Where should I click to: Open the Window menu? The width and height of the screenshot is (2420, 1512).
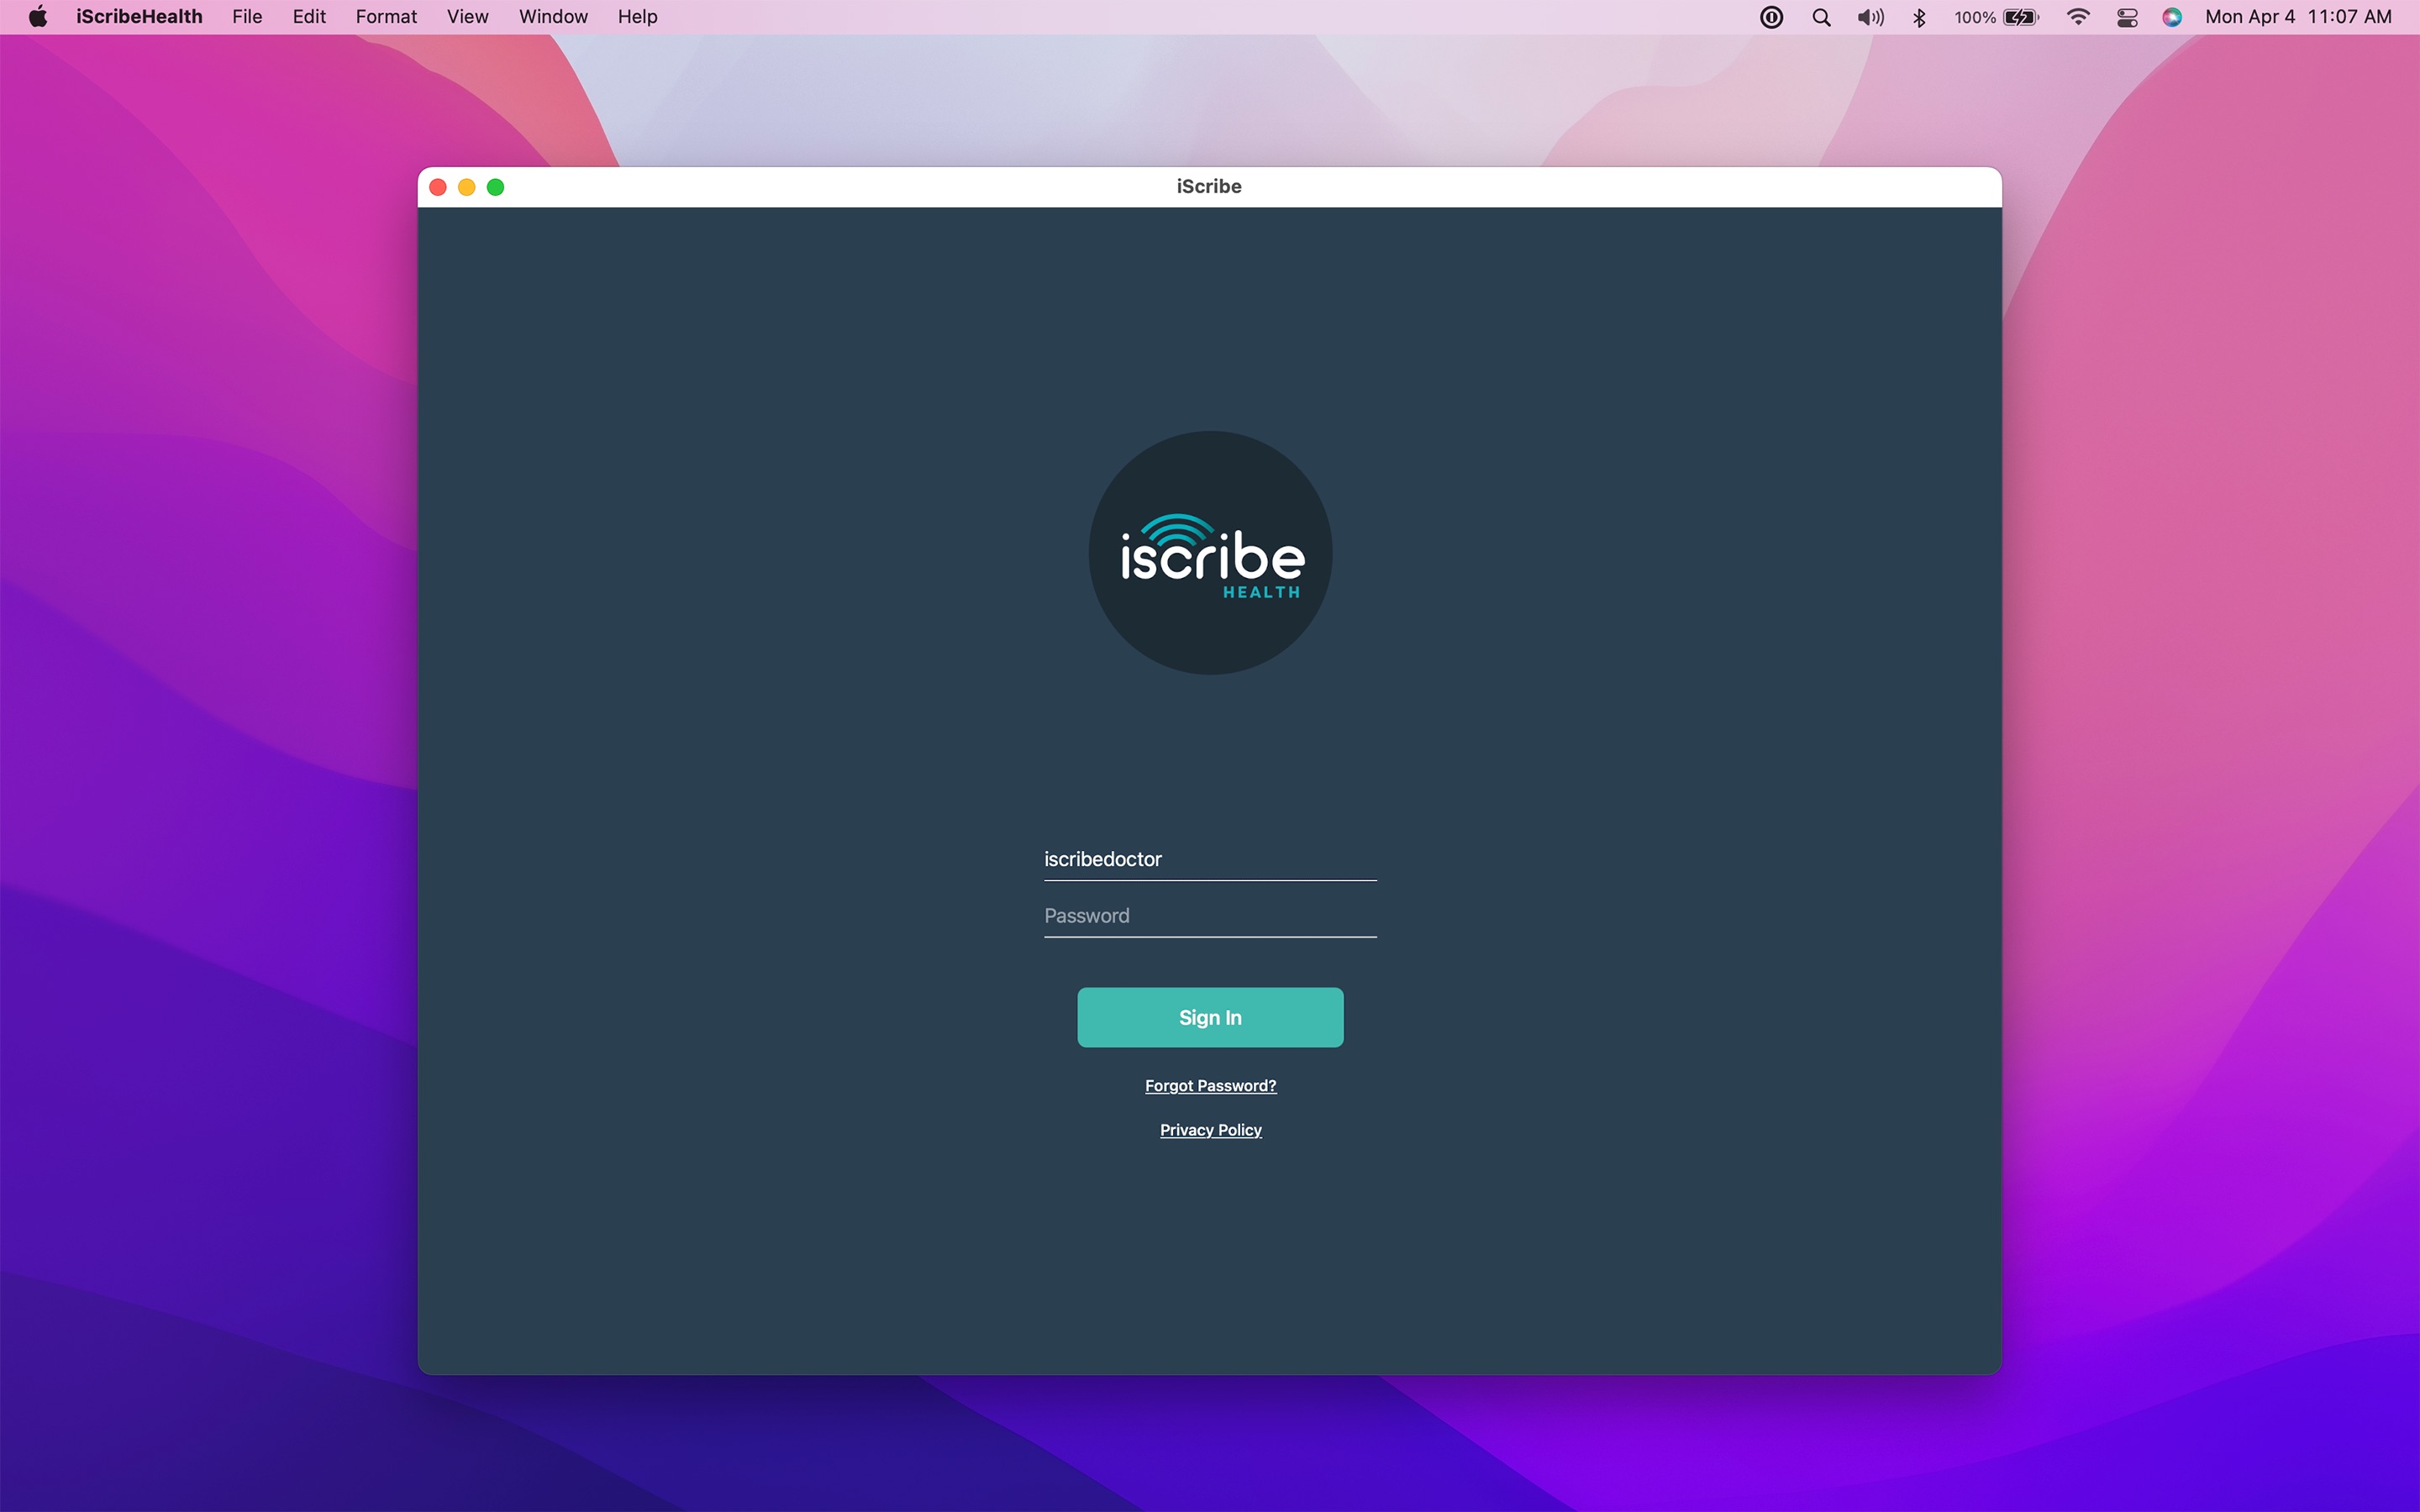(553, 17)
